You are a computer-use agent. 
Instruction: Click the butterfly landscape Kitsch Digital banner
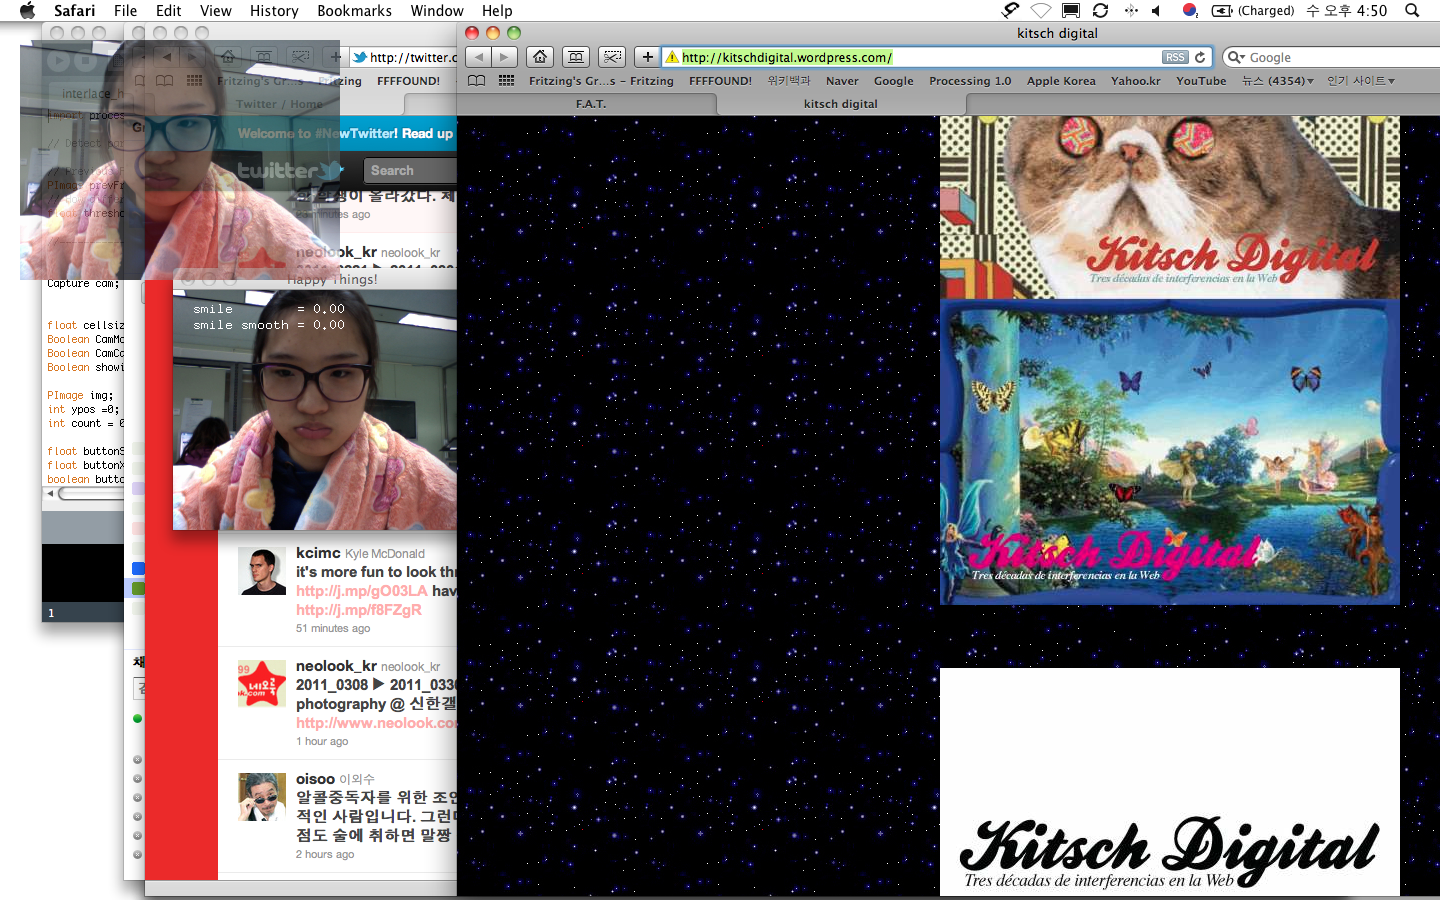1169,452
